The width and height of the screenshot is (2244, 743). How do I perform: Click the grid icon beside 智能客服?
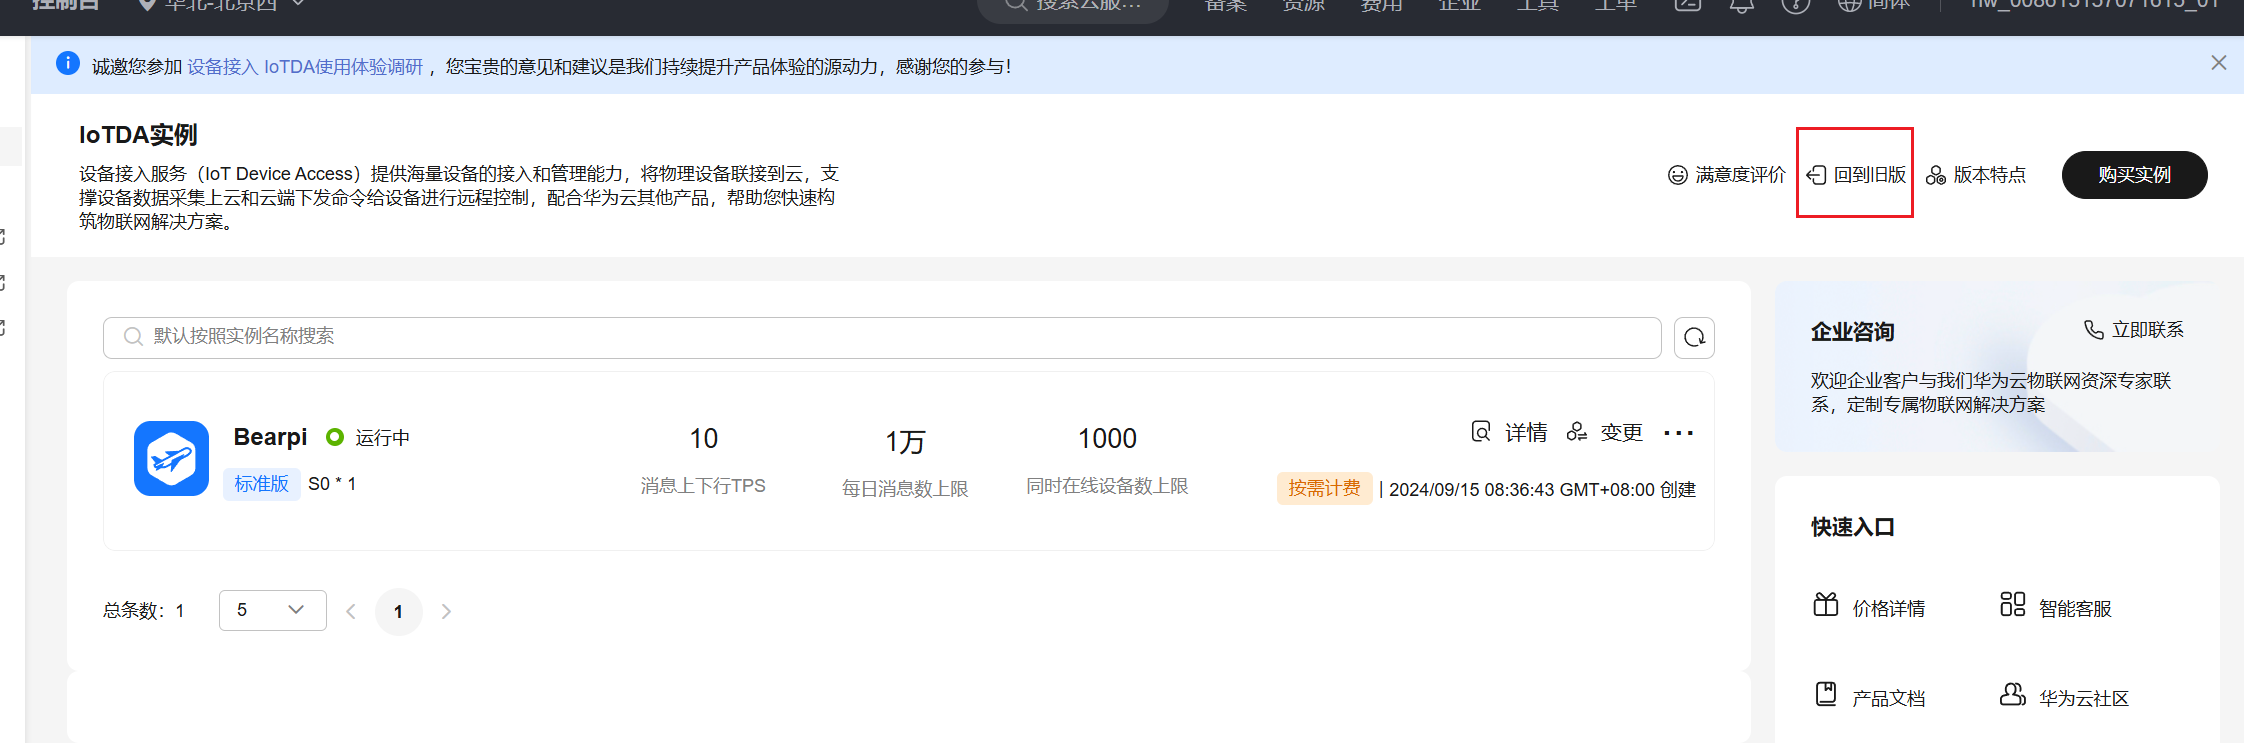click(2012, 604)
